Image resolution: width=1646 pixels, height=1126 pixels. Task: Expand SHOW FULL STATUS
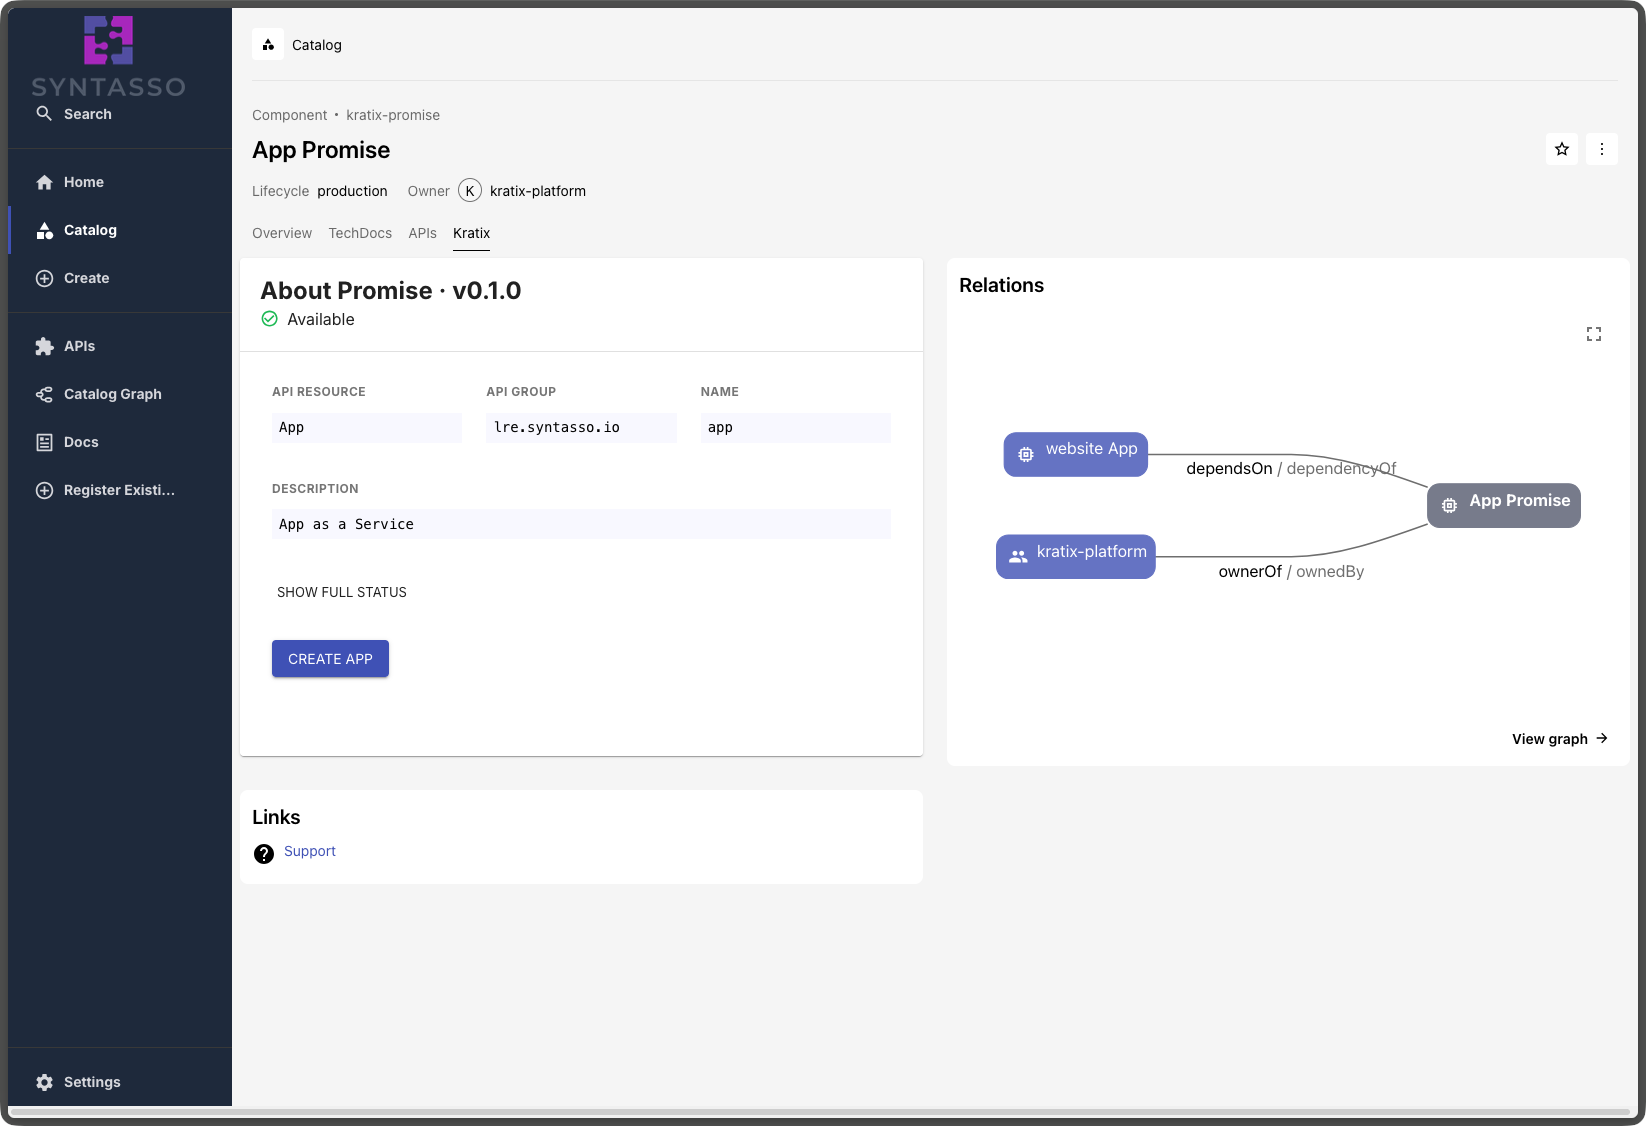point(342,592)
